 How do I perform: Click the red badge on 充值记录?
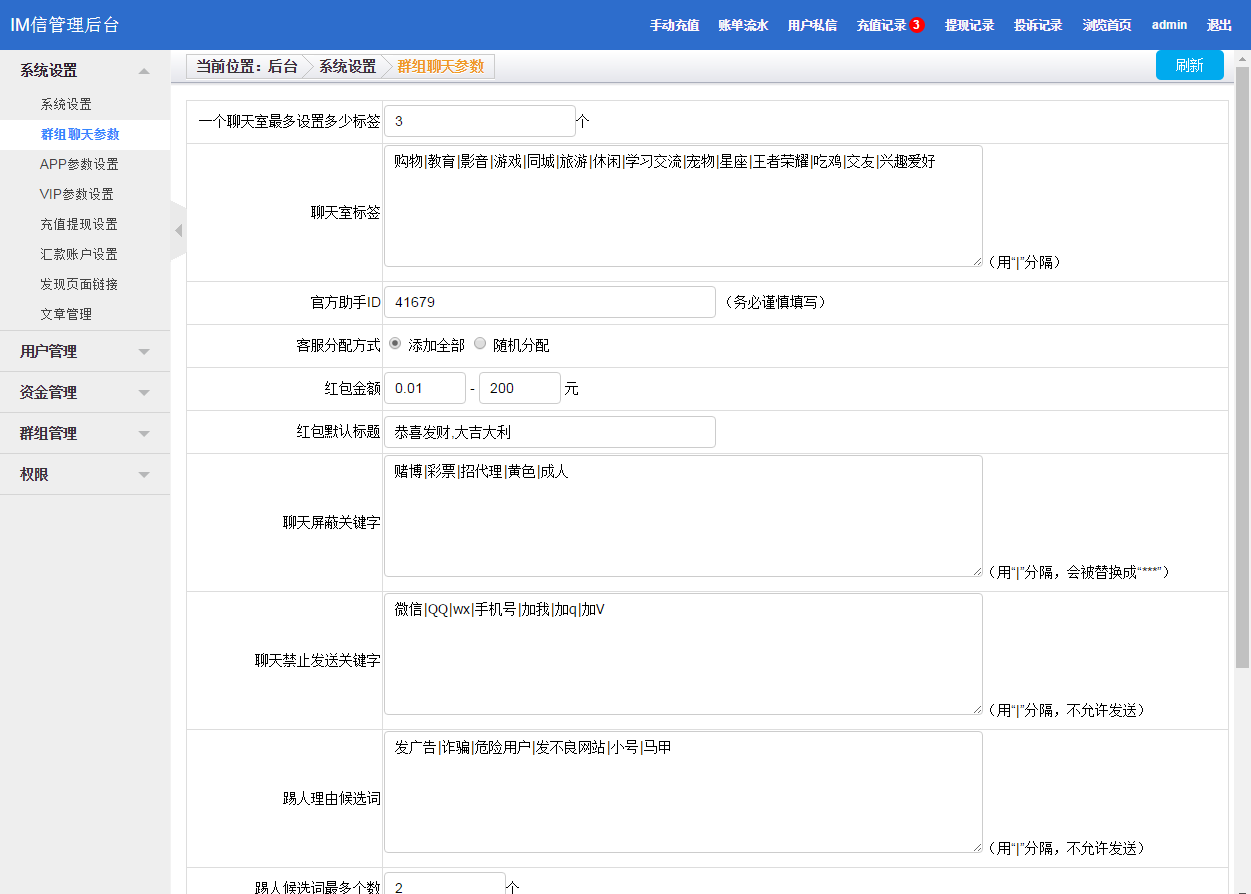click(x=916, y=25)
